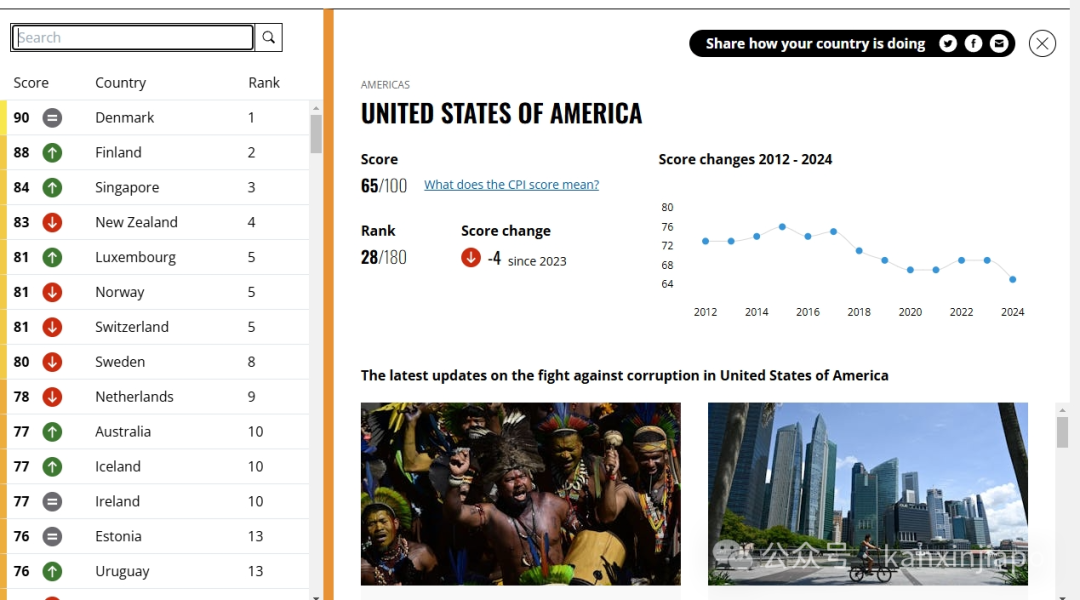Share via the Twitter icon
The width and height of the screenshot is (1080, 600).
tap(948, 43)
